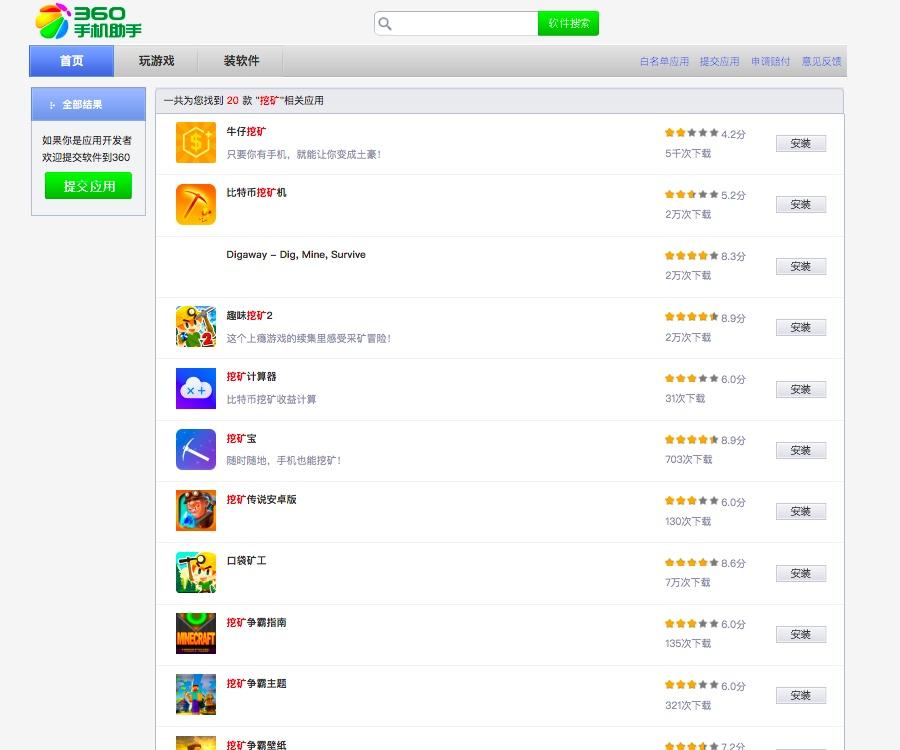The image size is (900, 750).
Task: Open the 挖矿争霸指南 Minecraft icon
Action: pyautogui.click(x=196, y=634)
